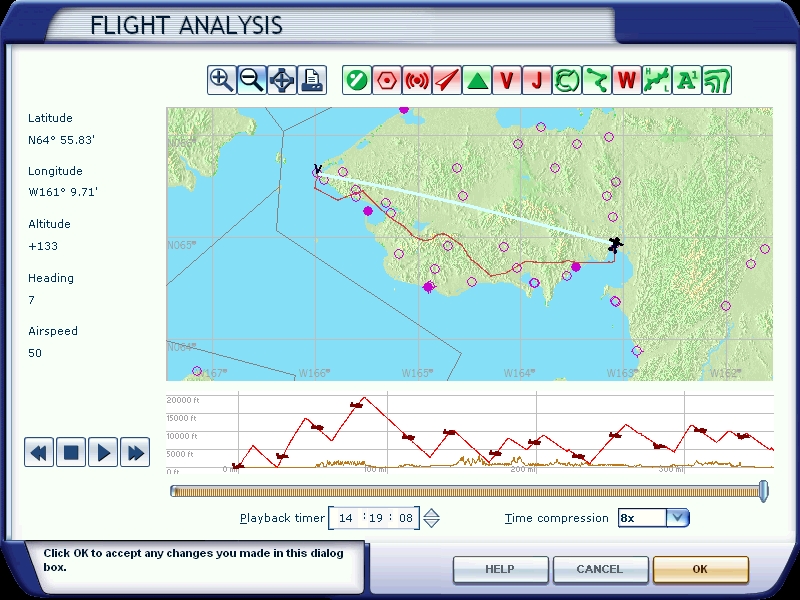Viewport: 800px width, 600px height.
Task: Click the CANCEL button
Action: point(600,569)
